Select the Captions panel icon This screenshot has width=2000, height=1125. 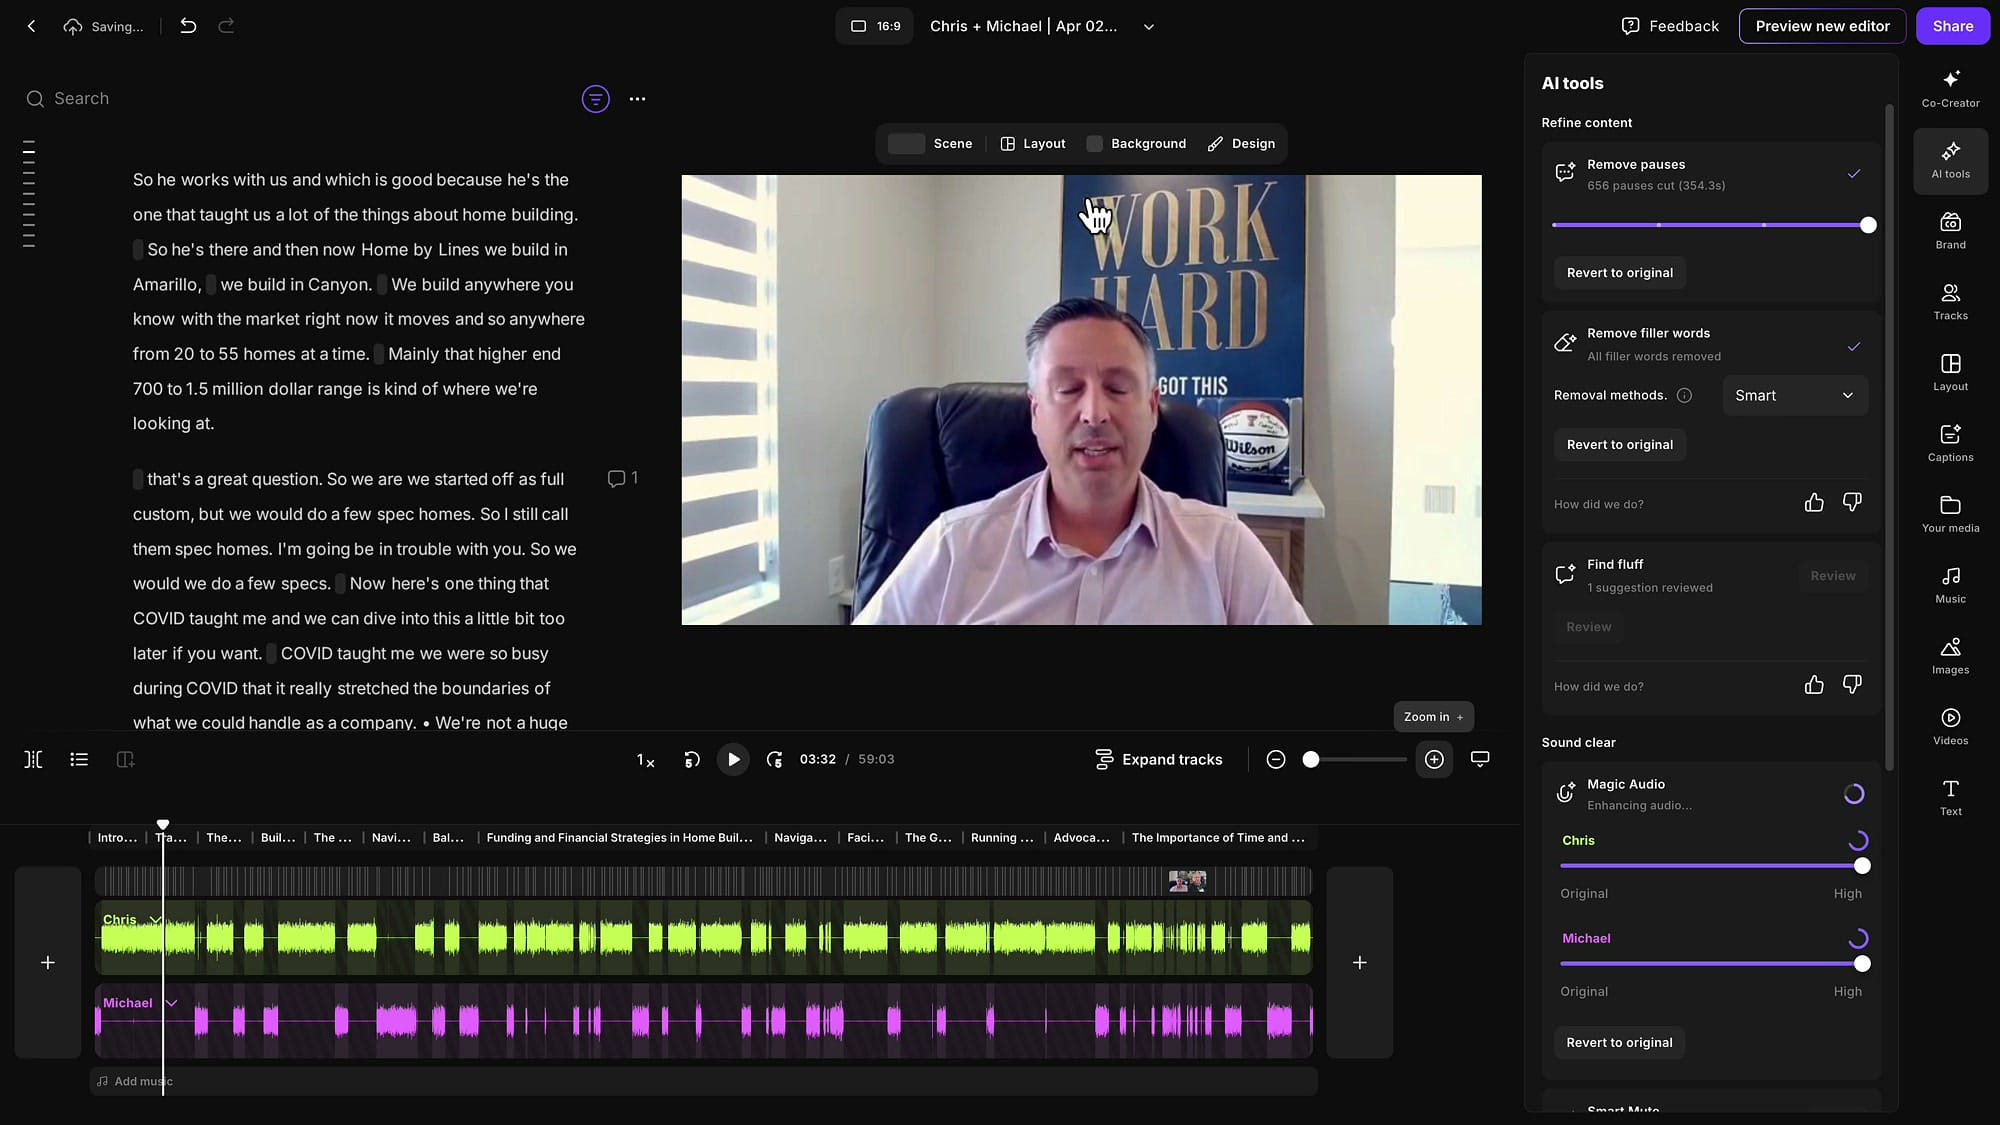click(x=1950, y=443)
